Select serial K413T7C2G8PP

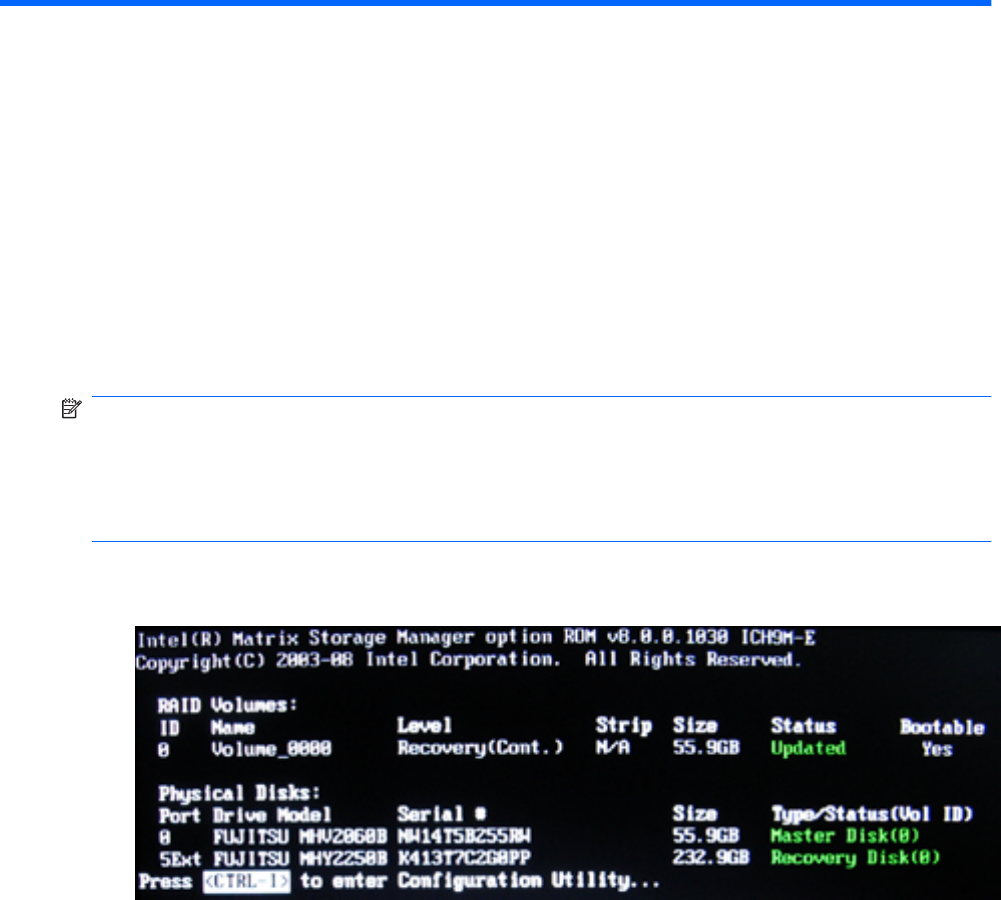pyautogui.click(x=464, y=859)
